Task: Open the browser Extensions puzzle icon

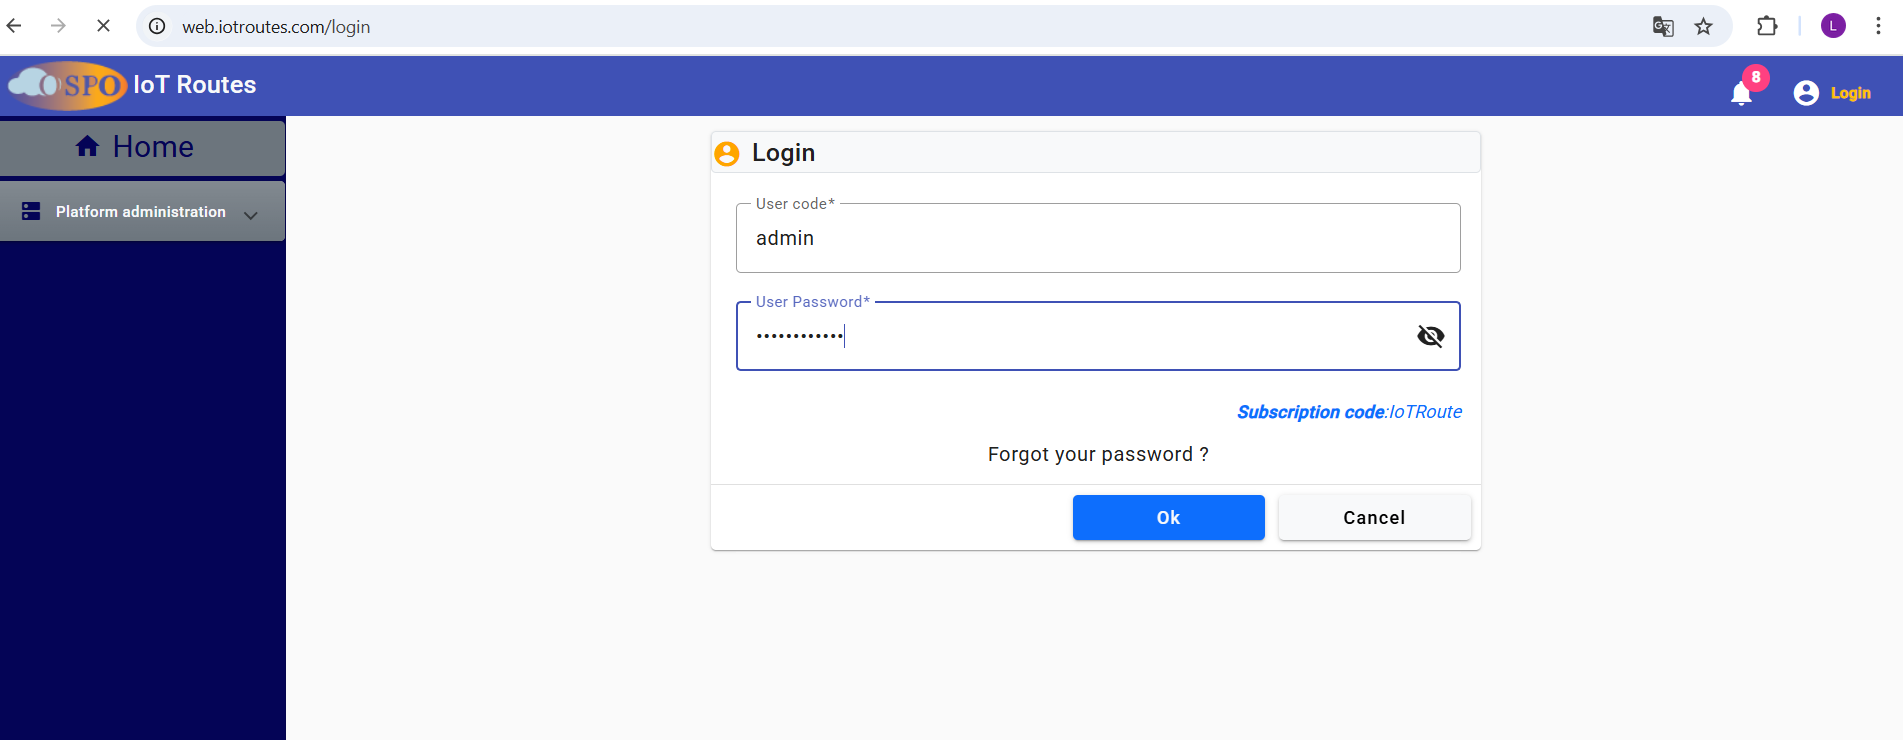Action: [1767, 27]
